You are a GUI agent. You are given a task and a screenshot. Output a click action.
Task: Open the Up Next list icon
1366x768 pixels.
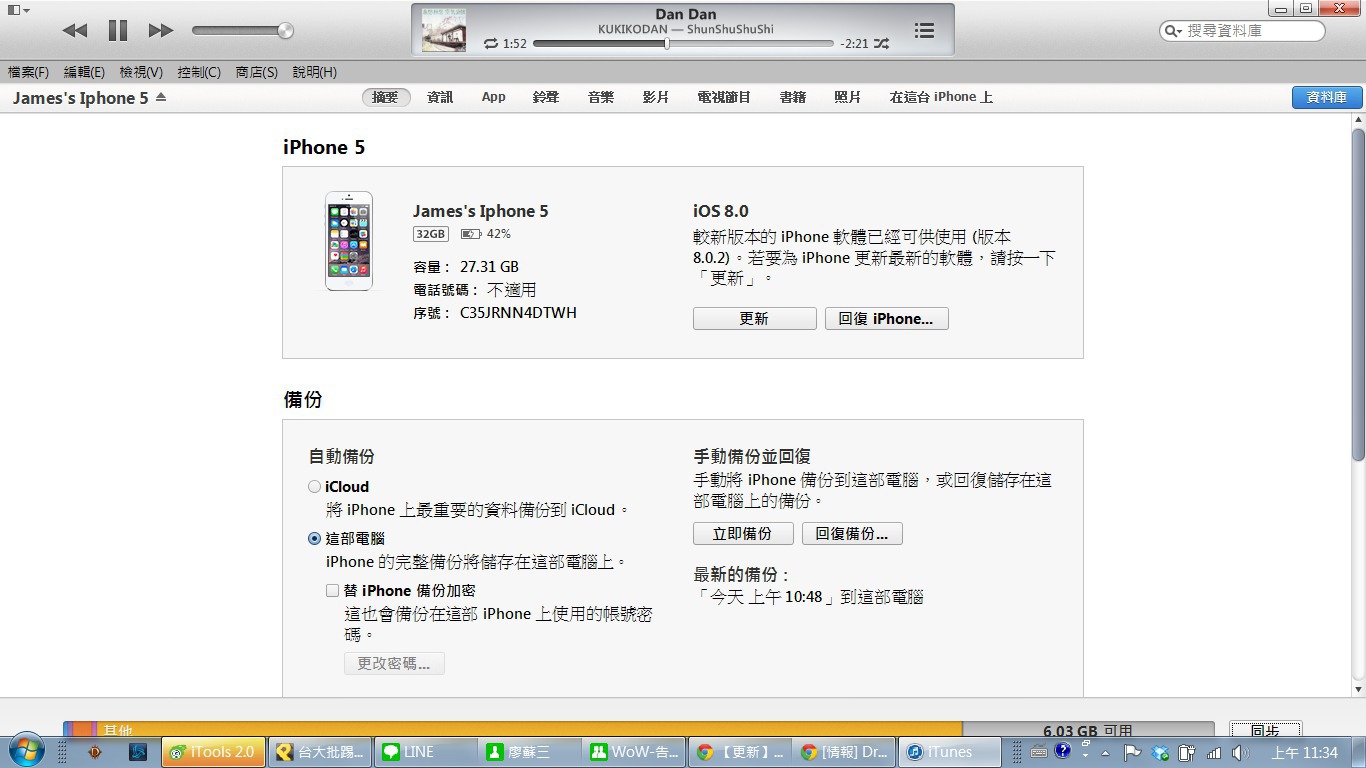924,31
